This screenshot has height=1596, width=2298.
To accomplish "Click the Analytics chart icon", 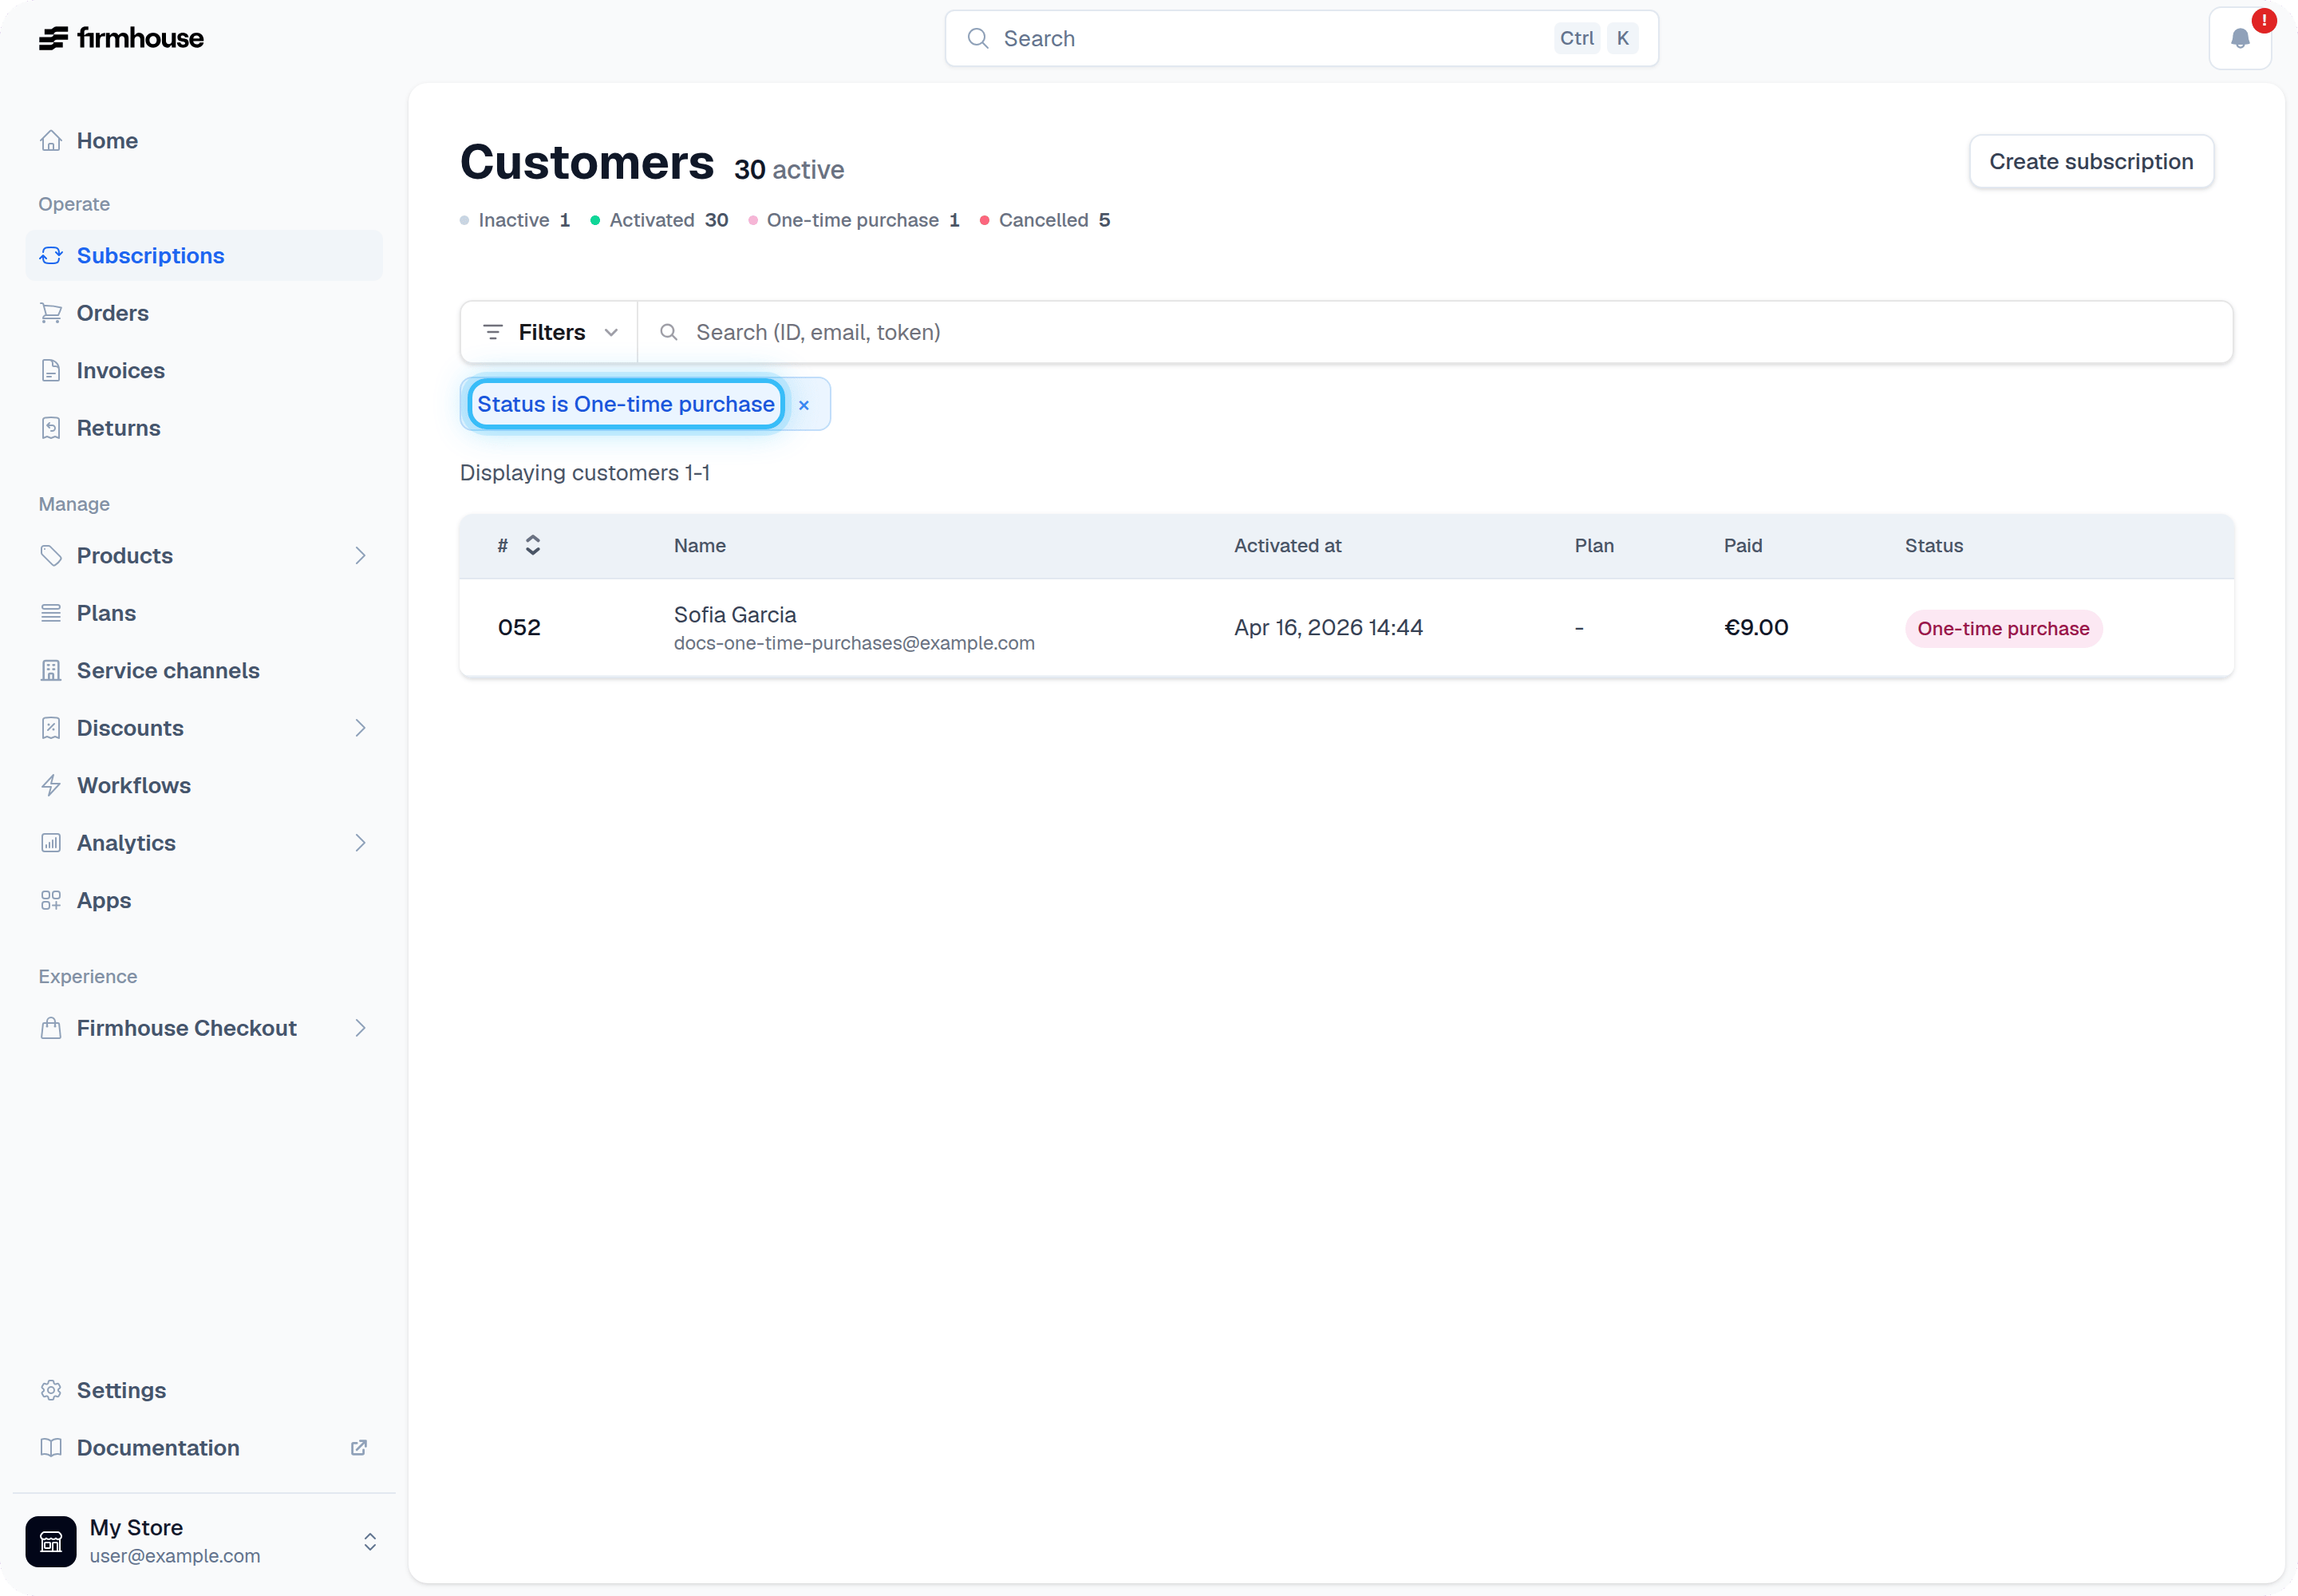I will tap(51, 843).
